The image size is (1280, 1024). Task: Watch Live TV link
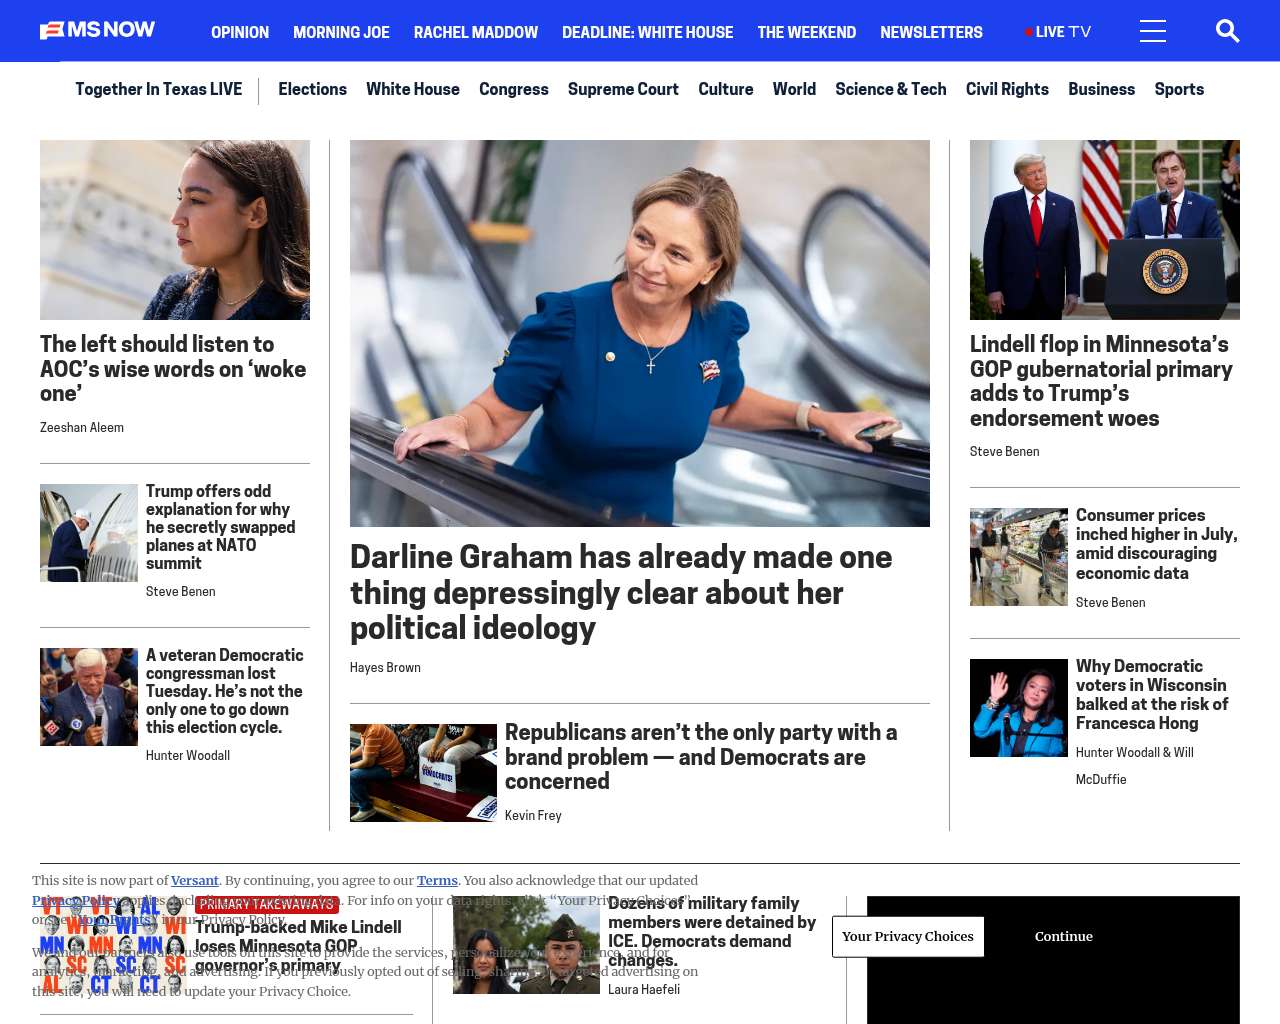[x=1058, y=32]
